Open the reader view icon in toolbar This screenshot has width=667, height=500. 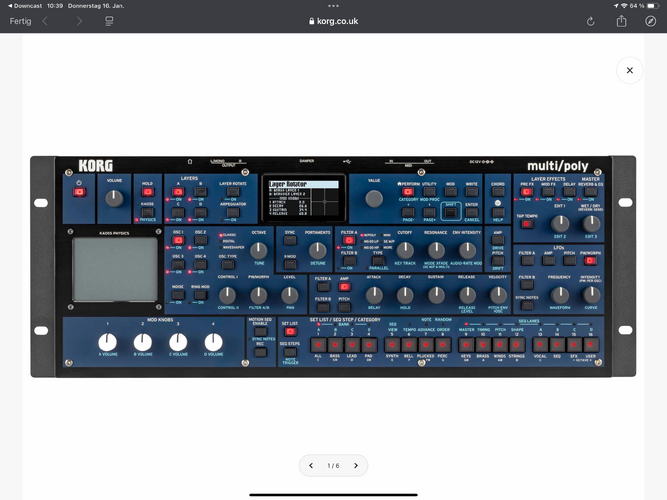(109, 21)
